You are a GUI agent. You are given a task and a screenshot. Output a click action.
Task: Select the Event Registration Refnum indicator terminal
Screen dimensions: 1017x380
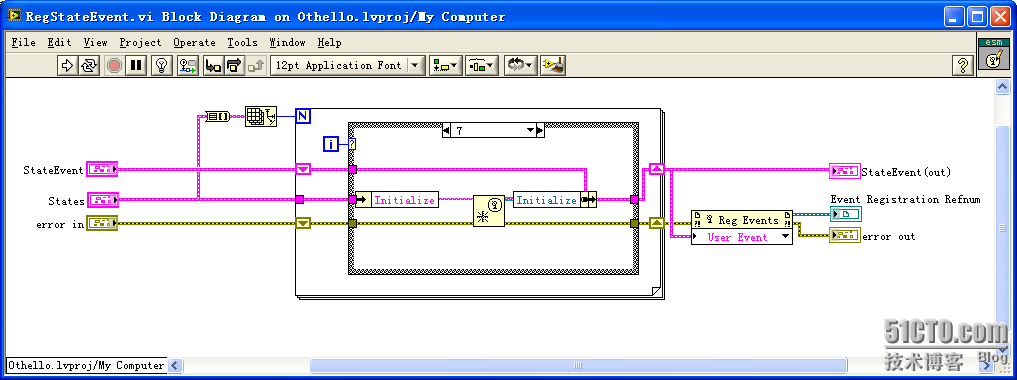click(x=846, y=214)
